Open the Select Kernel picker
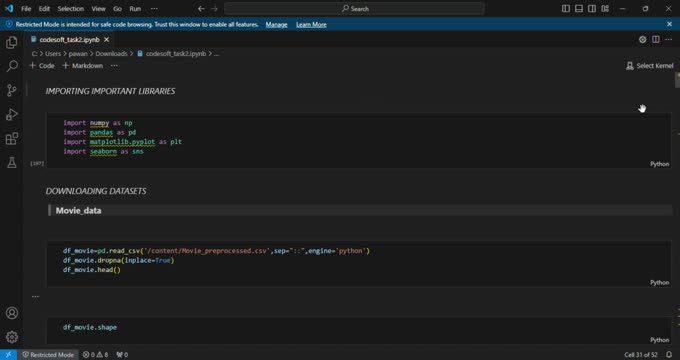The height and width of the screenshot is (360, 680). point(650,66)
